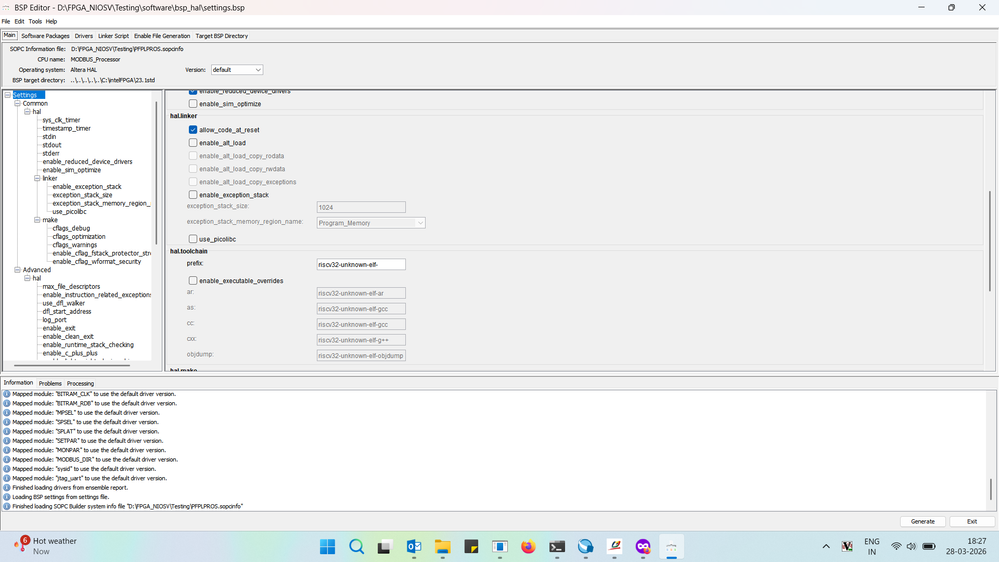The image size is (999, 562).
Task: Click the Exit button
Action: coord(972,521)
